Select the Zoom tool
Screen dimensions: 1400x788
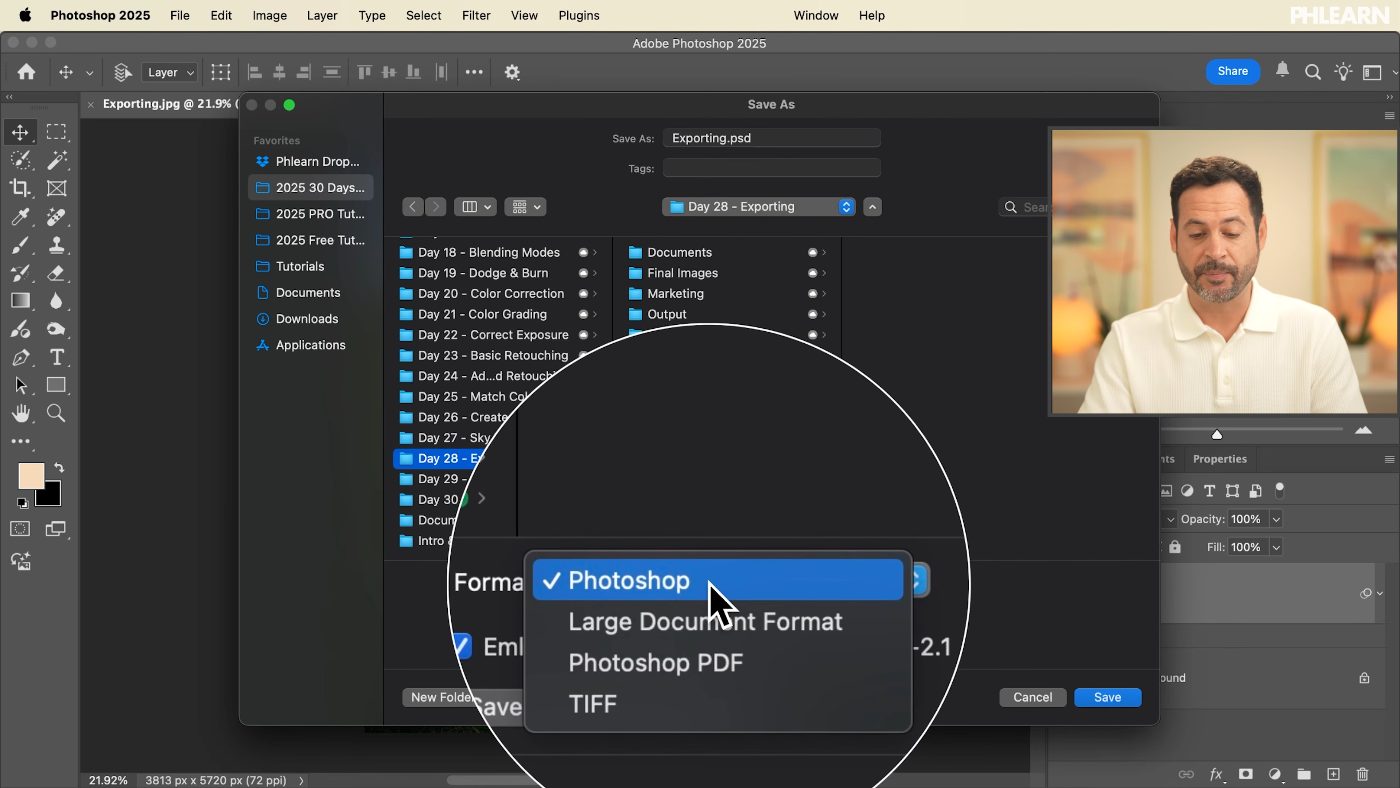click(56, 413)
